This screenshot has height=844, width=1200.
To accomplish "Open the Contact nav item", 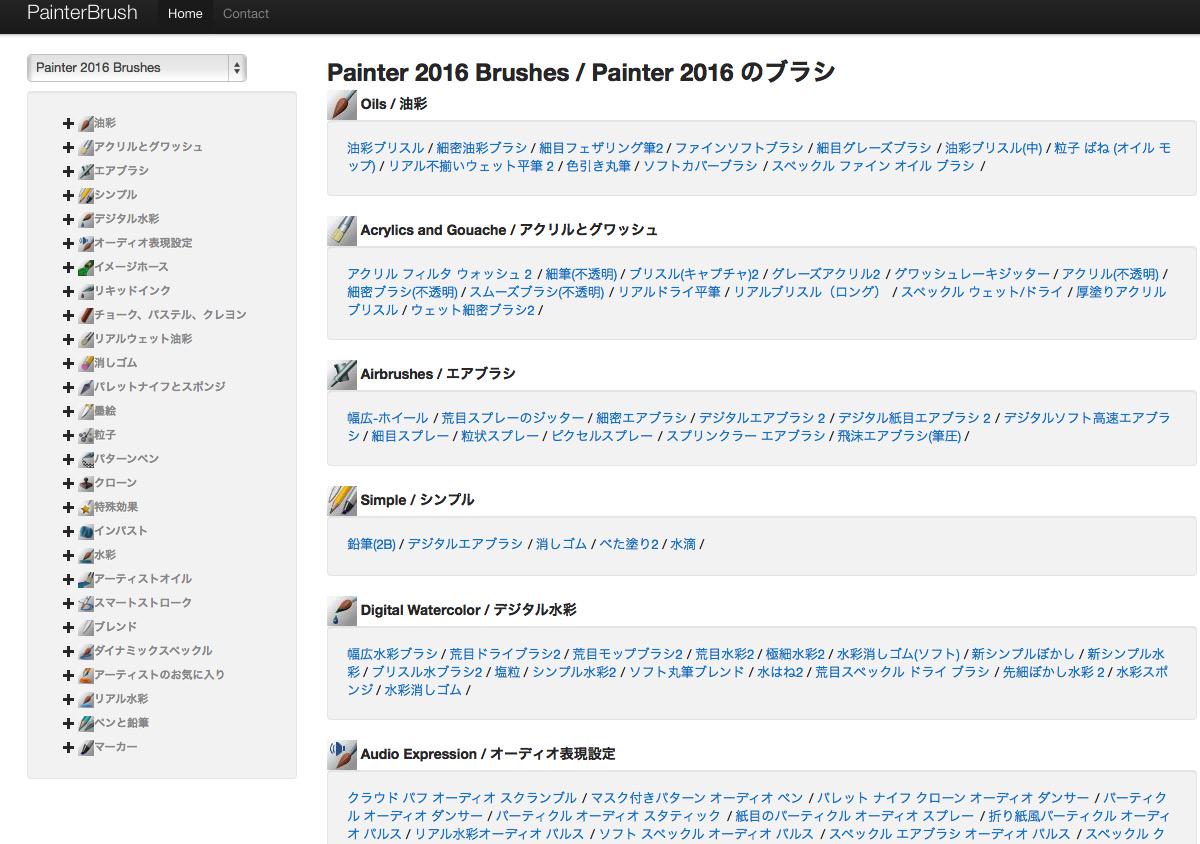I will (246, 14).
